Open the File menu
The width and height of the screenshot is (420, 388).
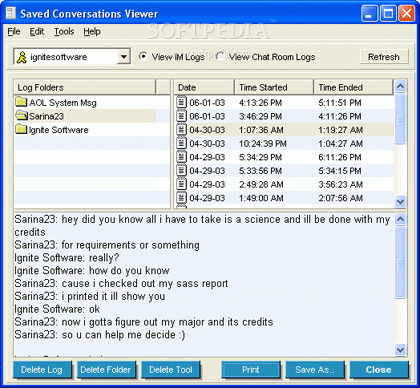click(14, 32)
